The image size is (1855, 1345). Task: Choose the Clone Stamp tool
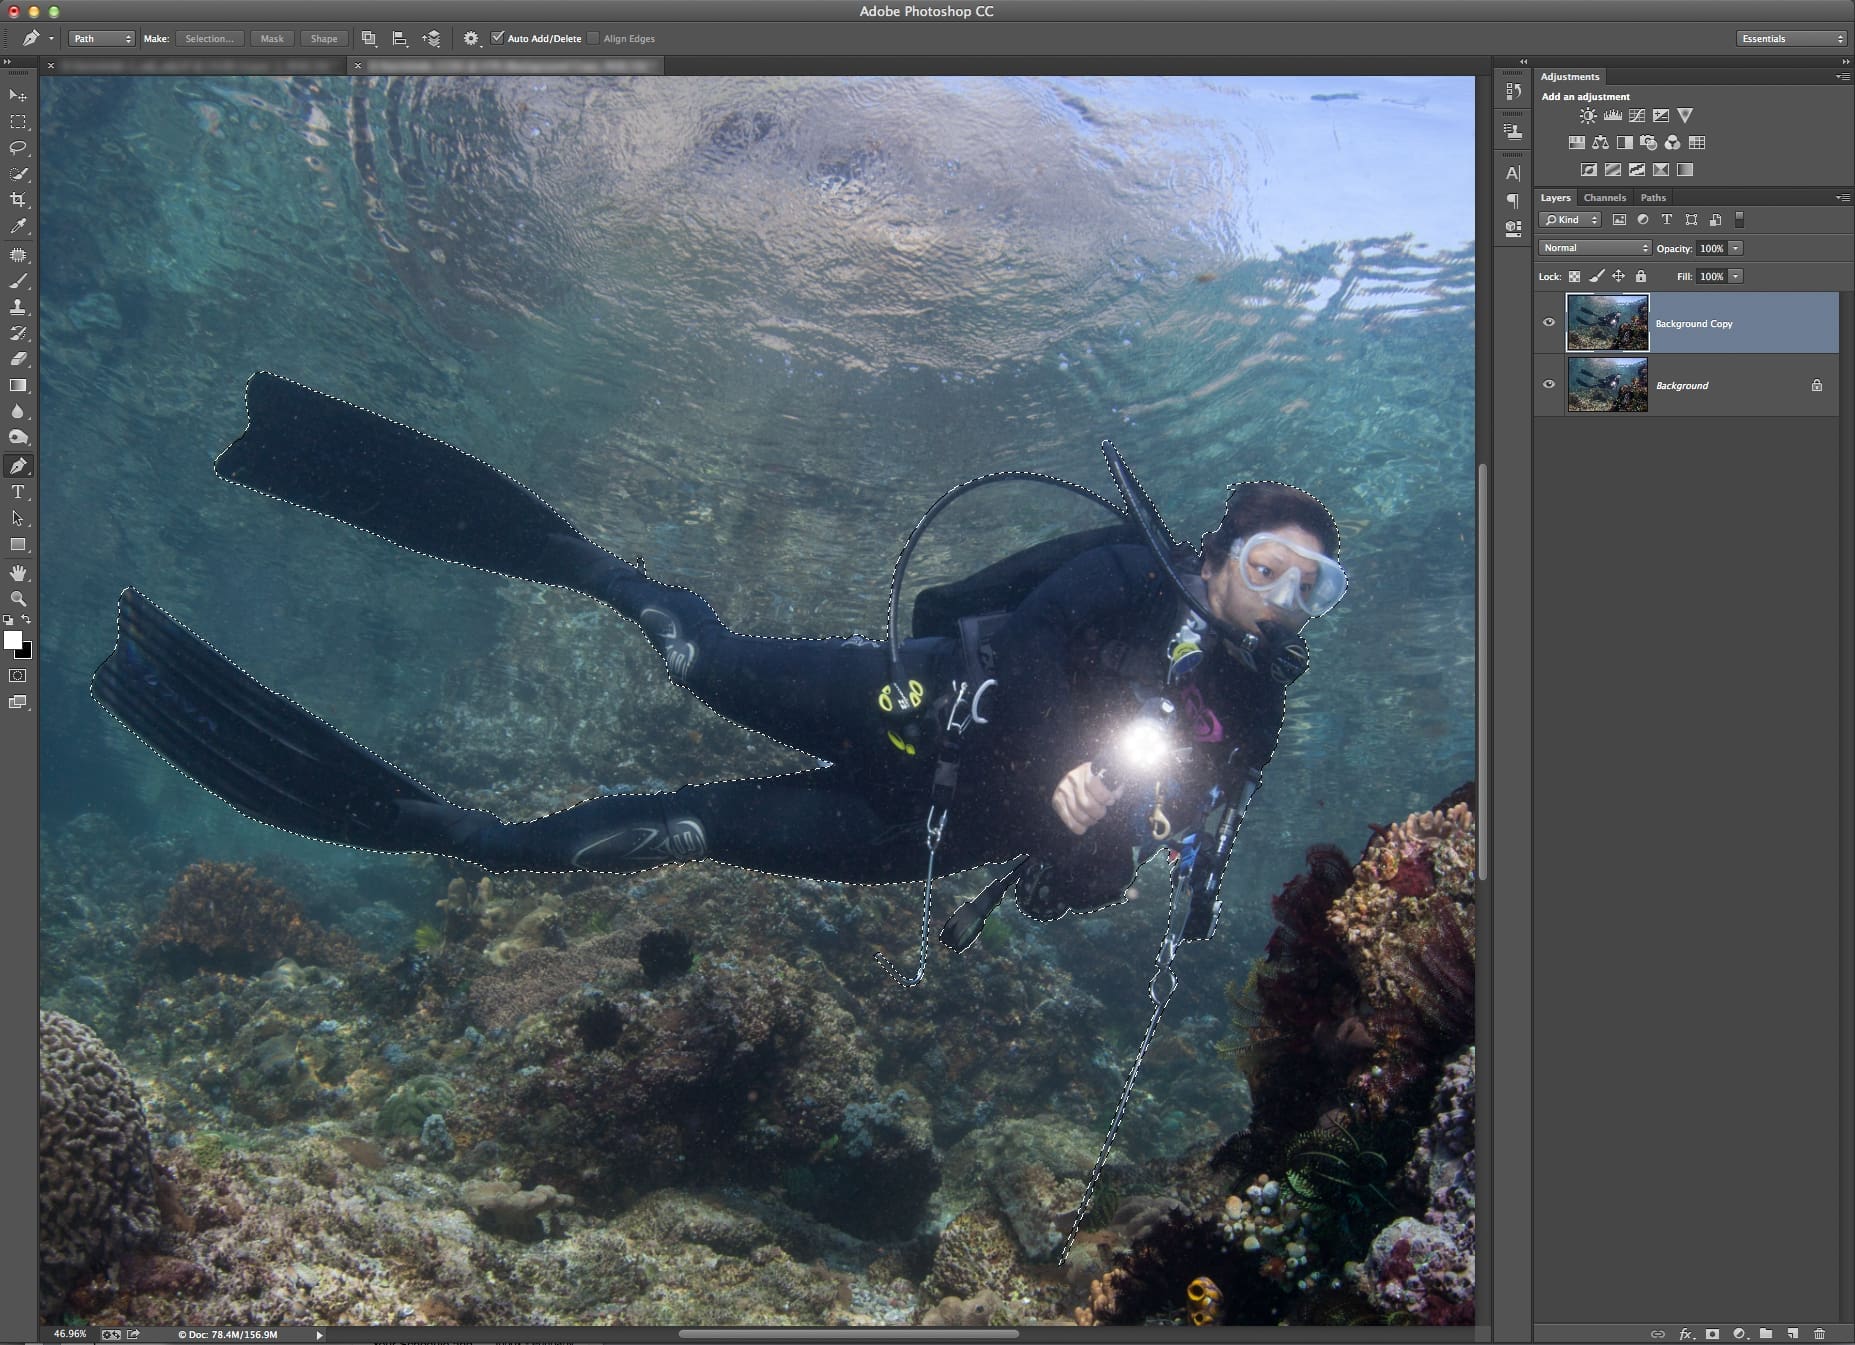18,307
